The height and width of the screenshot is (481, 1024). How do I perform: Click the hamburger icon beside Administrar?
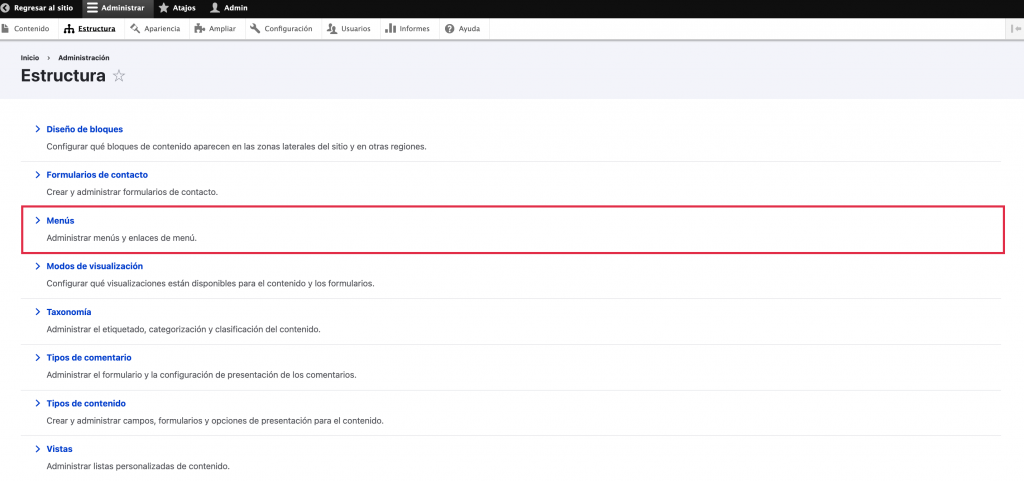(92, 8)
